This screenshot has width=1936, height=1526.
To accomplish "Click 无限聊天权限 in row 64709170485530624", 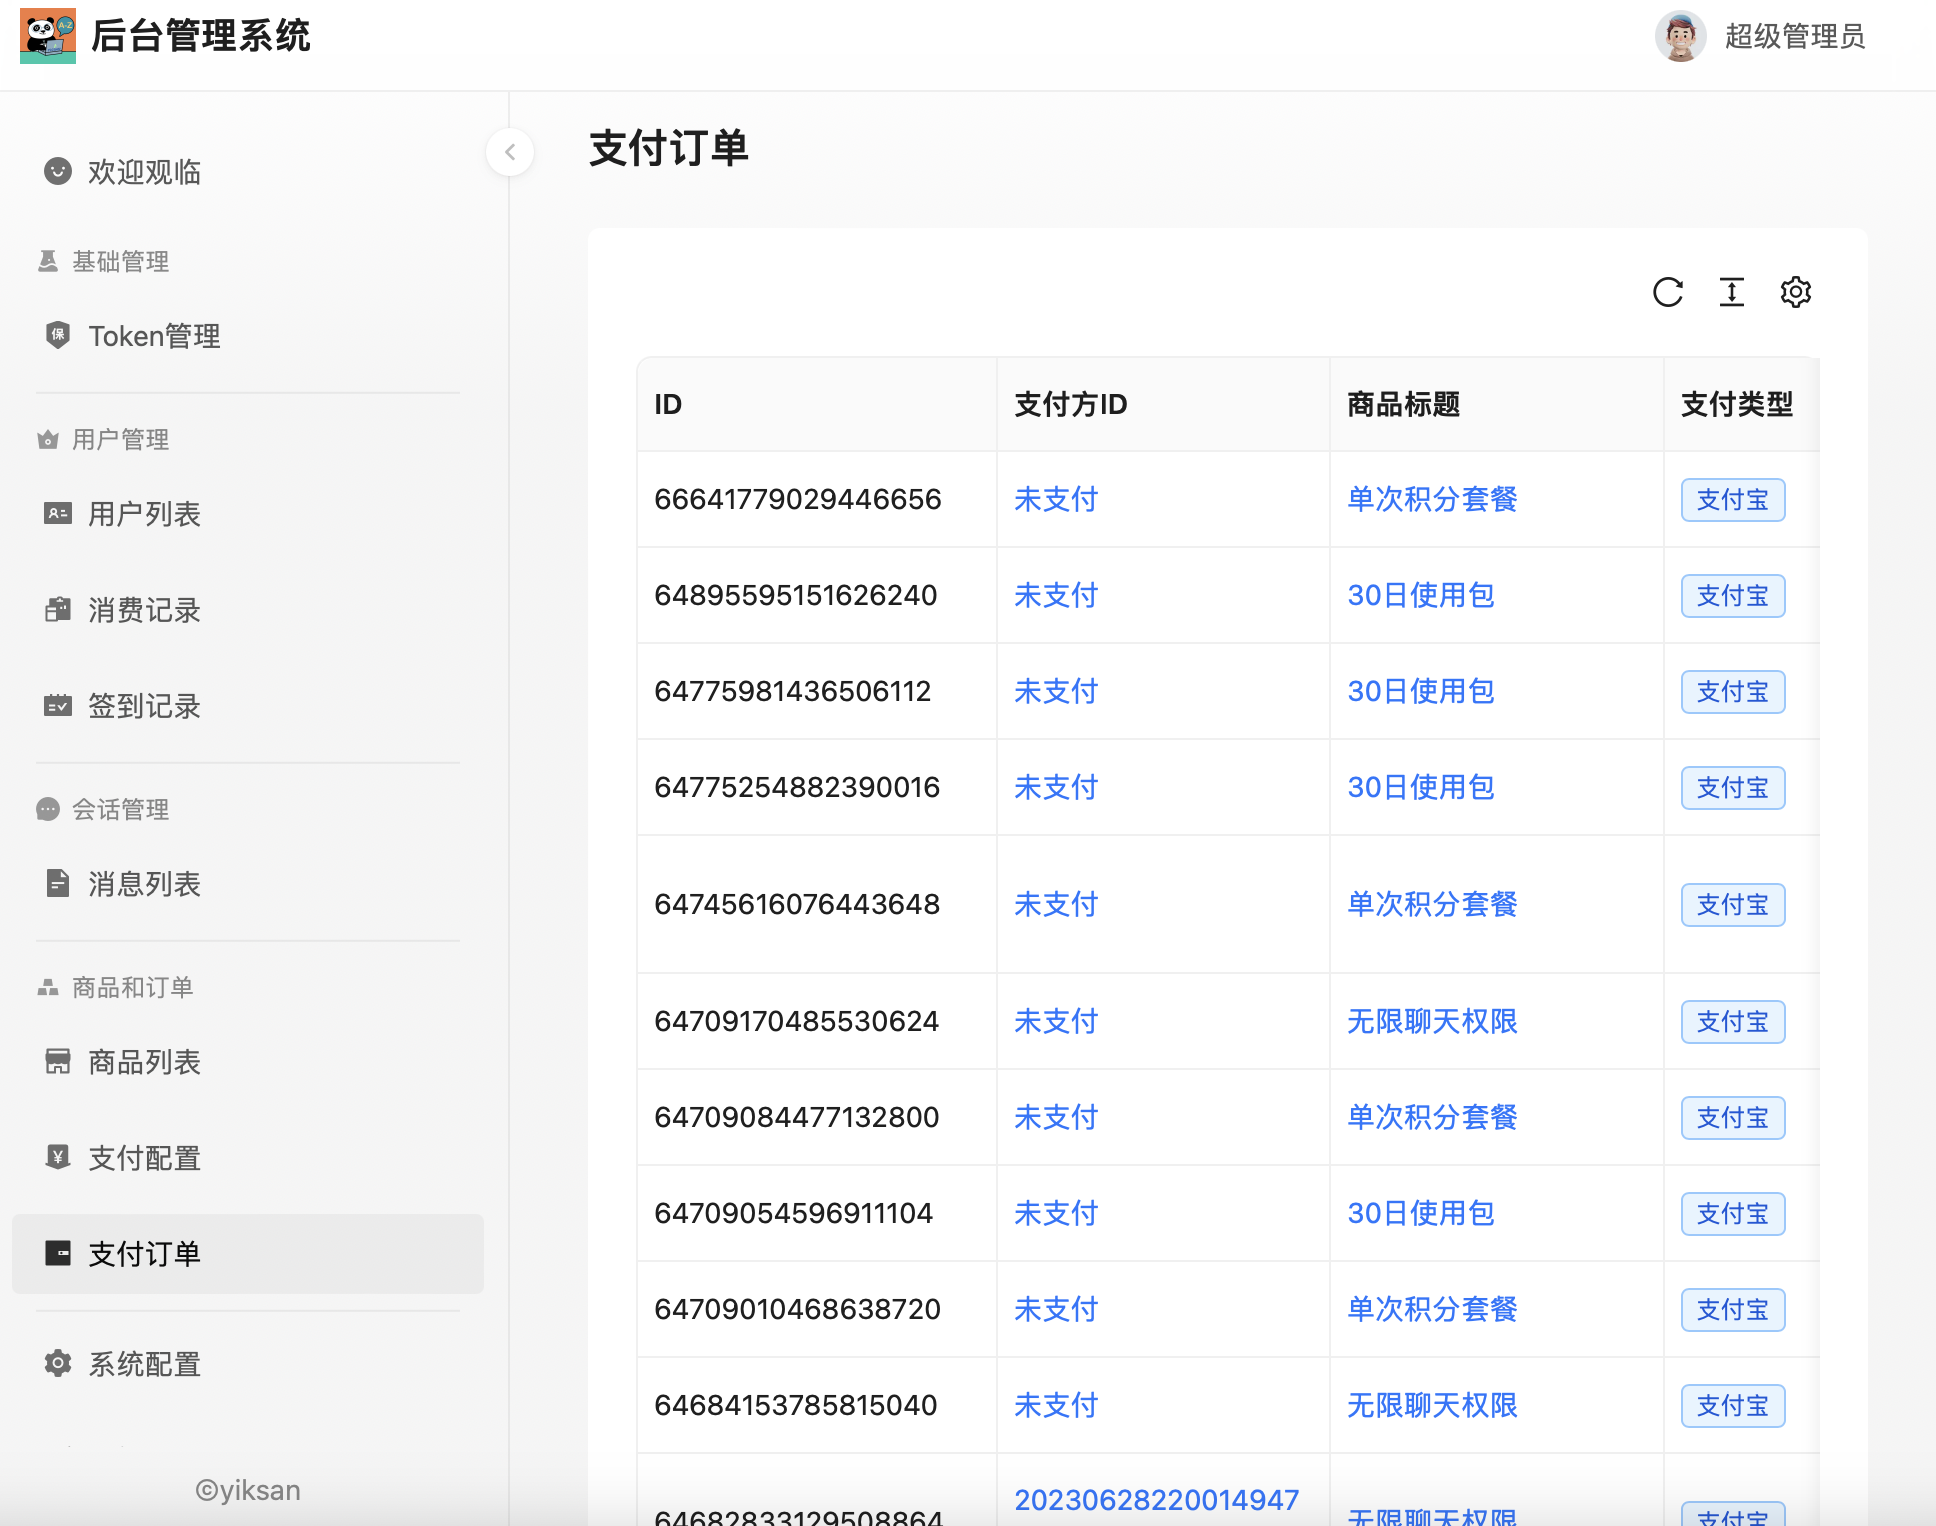I will (1432, 1021).
